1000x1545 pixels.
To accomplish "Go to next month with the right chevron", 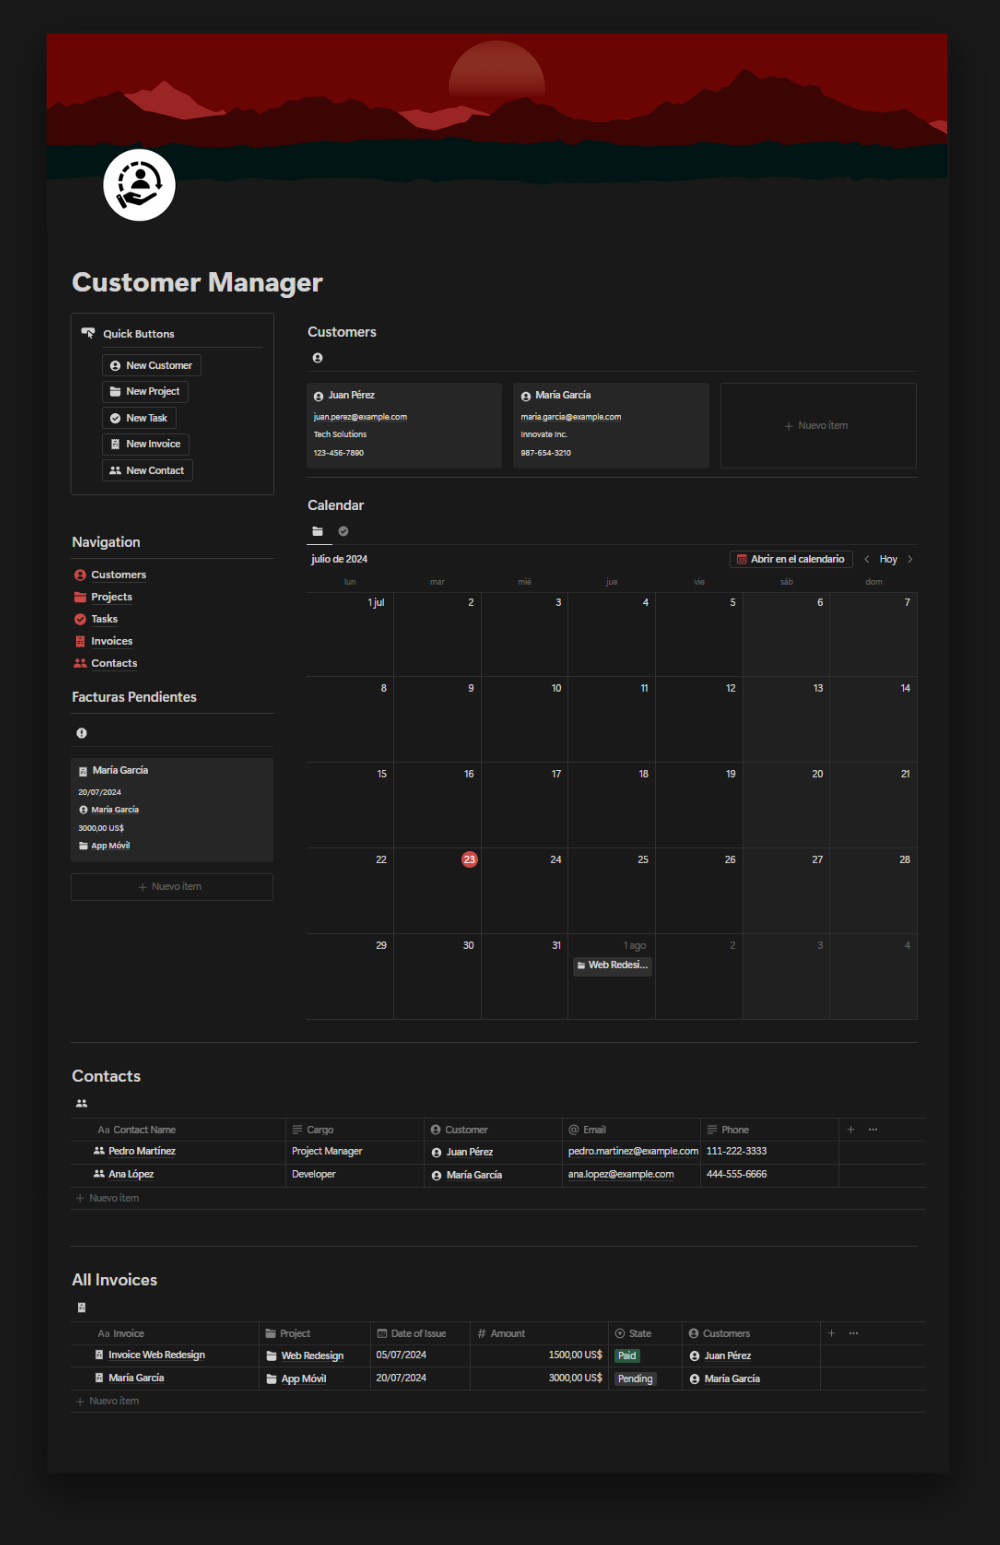I will [x=909, y=559].
